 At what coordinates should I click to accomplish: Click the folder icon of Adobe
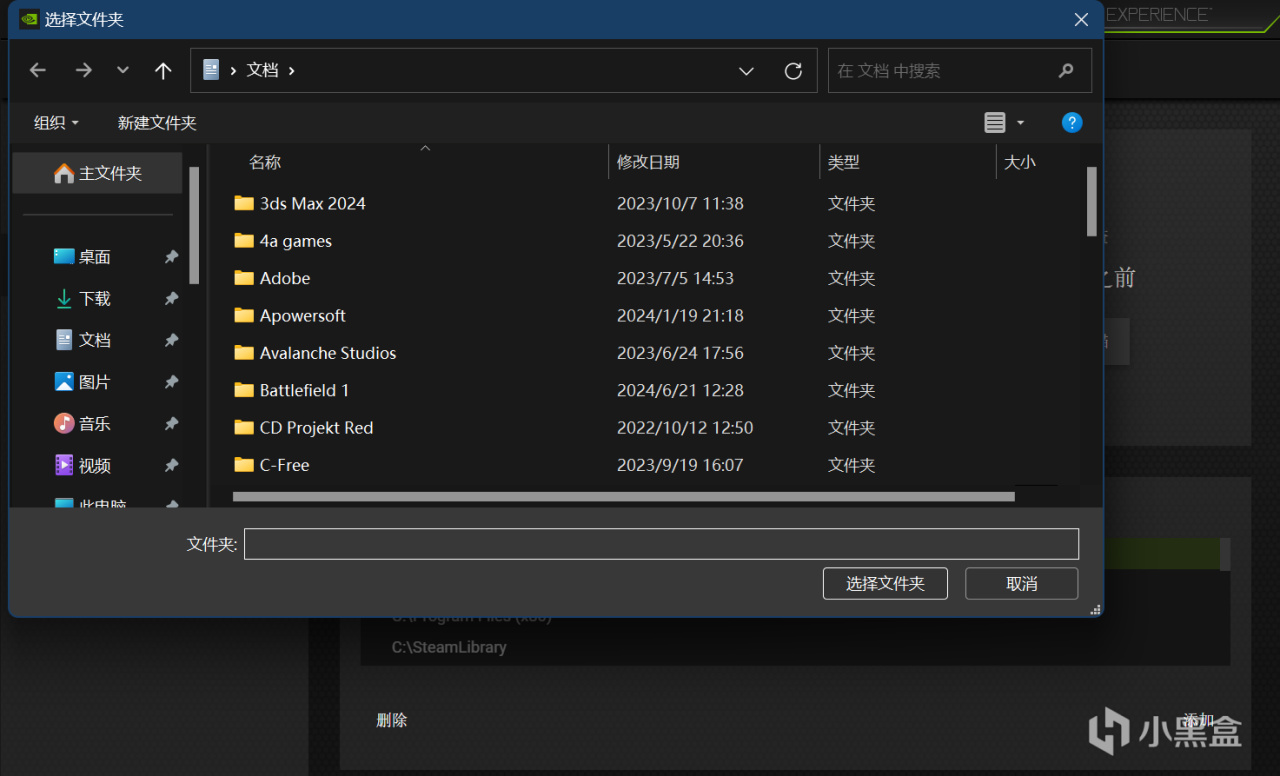[244, 278]
